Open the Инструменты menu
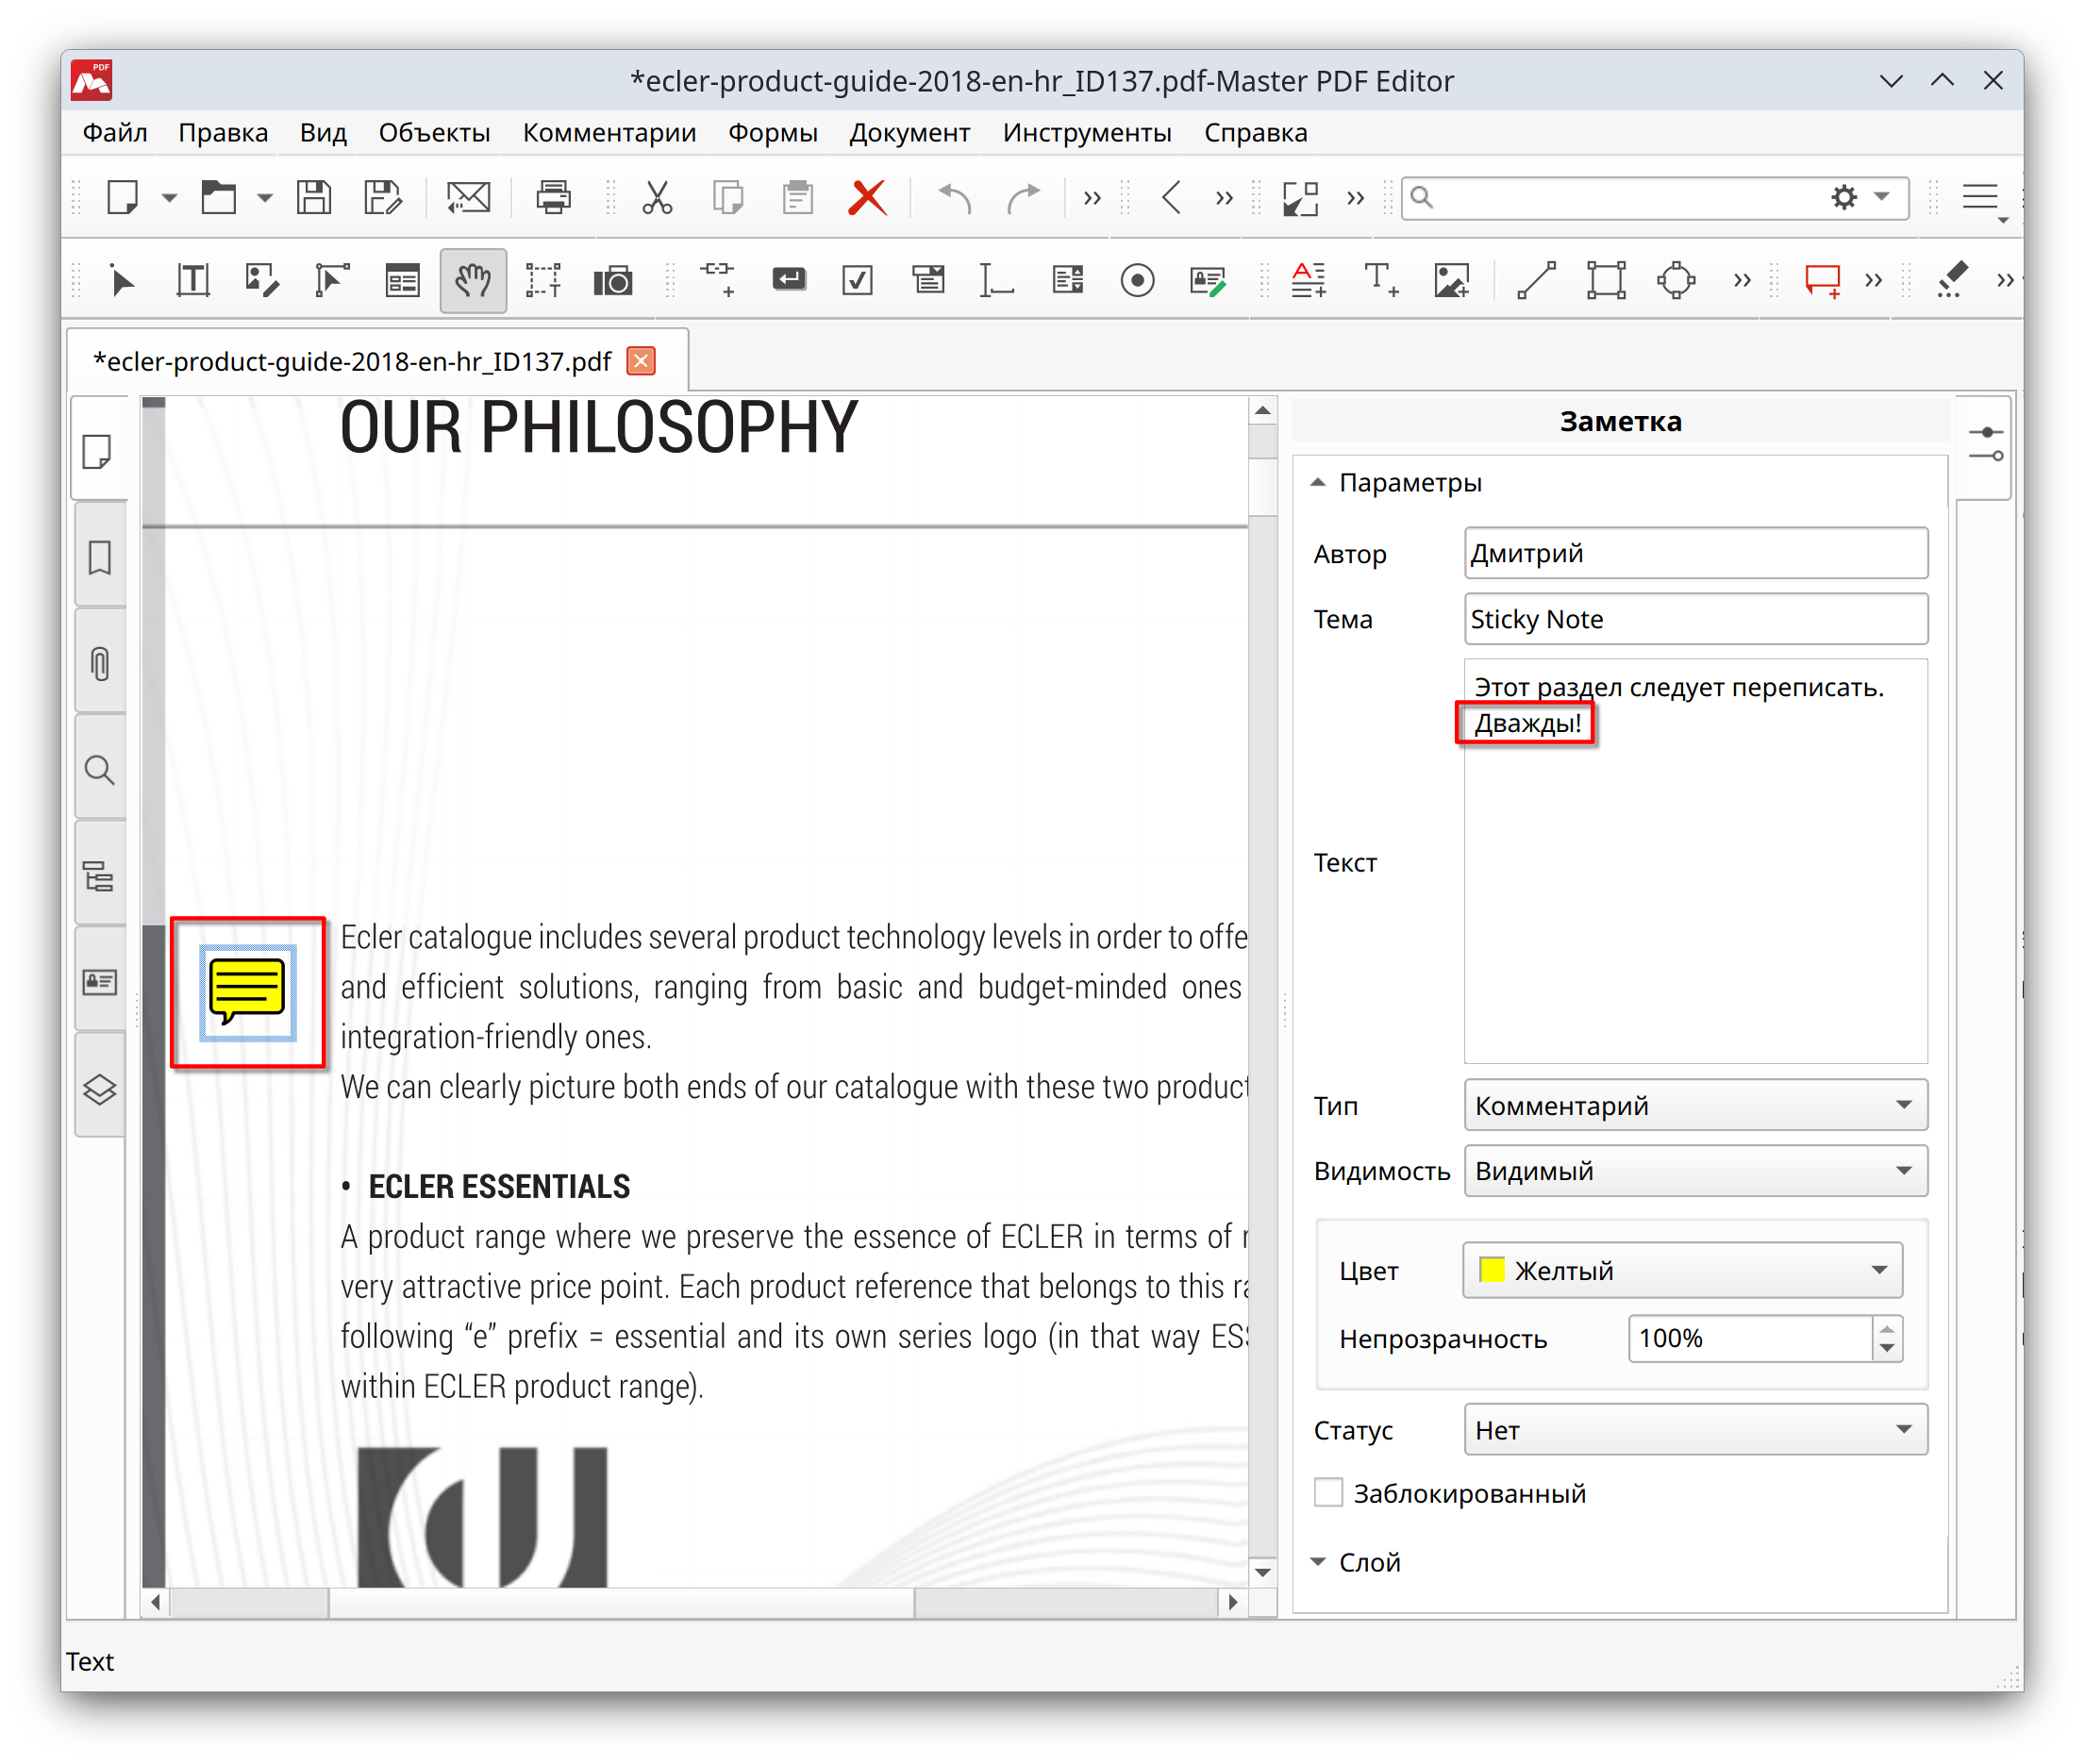The image size is (2085, 1764). coord(1087,133)
